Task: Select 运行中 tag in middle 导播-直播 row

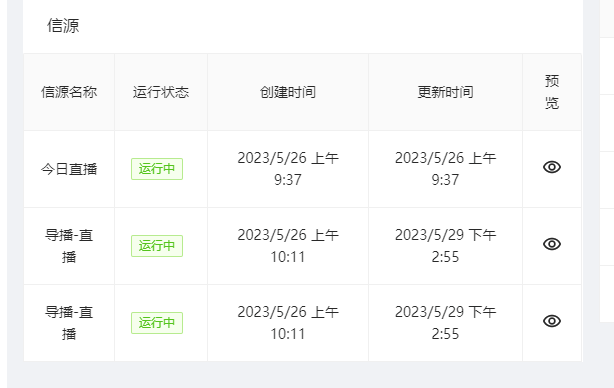Action: coord(157,246)
